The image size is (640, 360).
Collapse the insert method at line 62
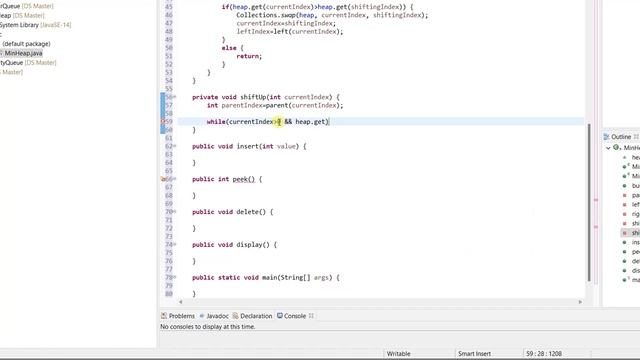pyautogui.click(x=175, y=146)
